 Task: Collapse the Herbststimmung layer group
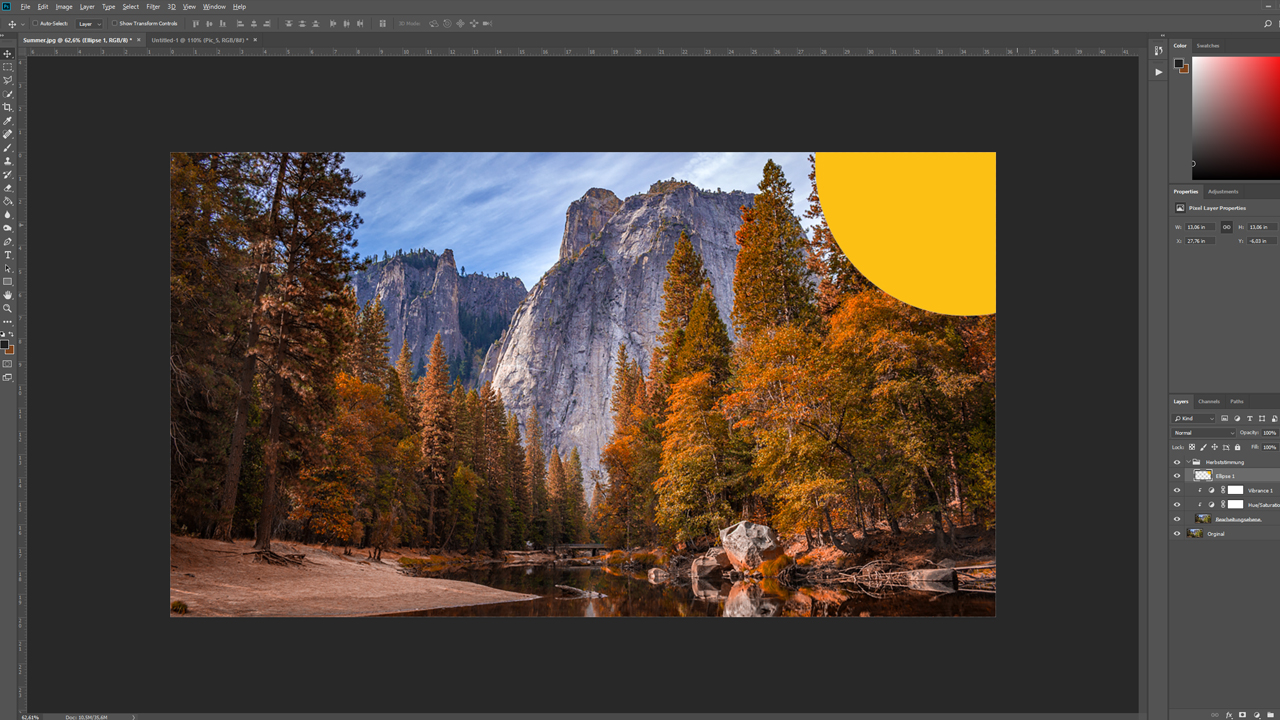point(1187,462)
